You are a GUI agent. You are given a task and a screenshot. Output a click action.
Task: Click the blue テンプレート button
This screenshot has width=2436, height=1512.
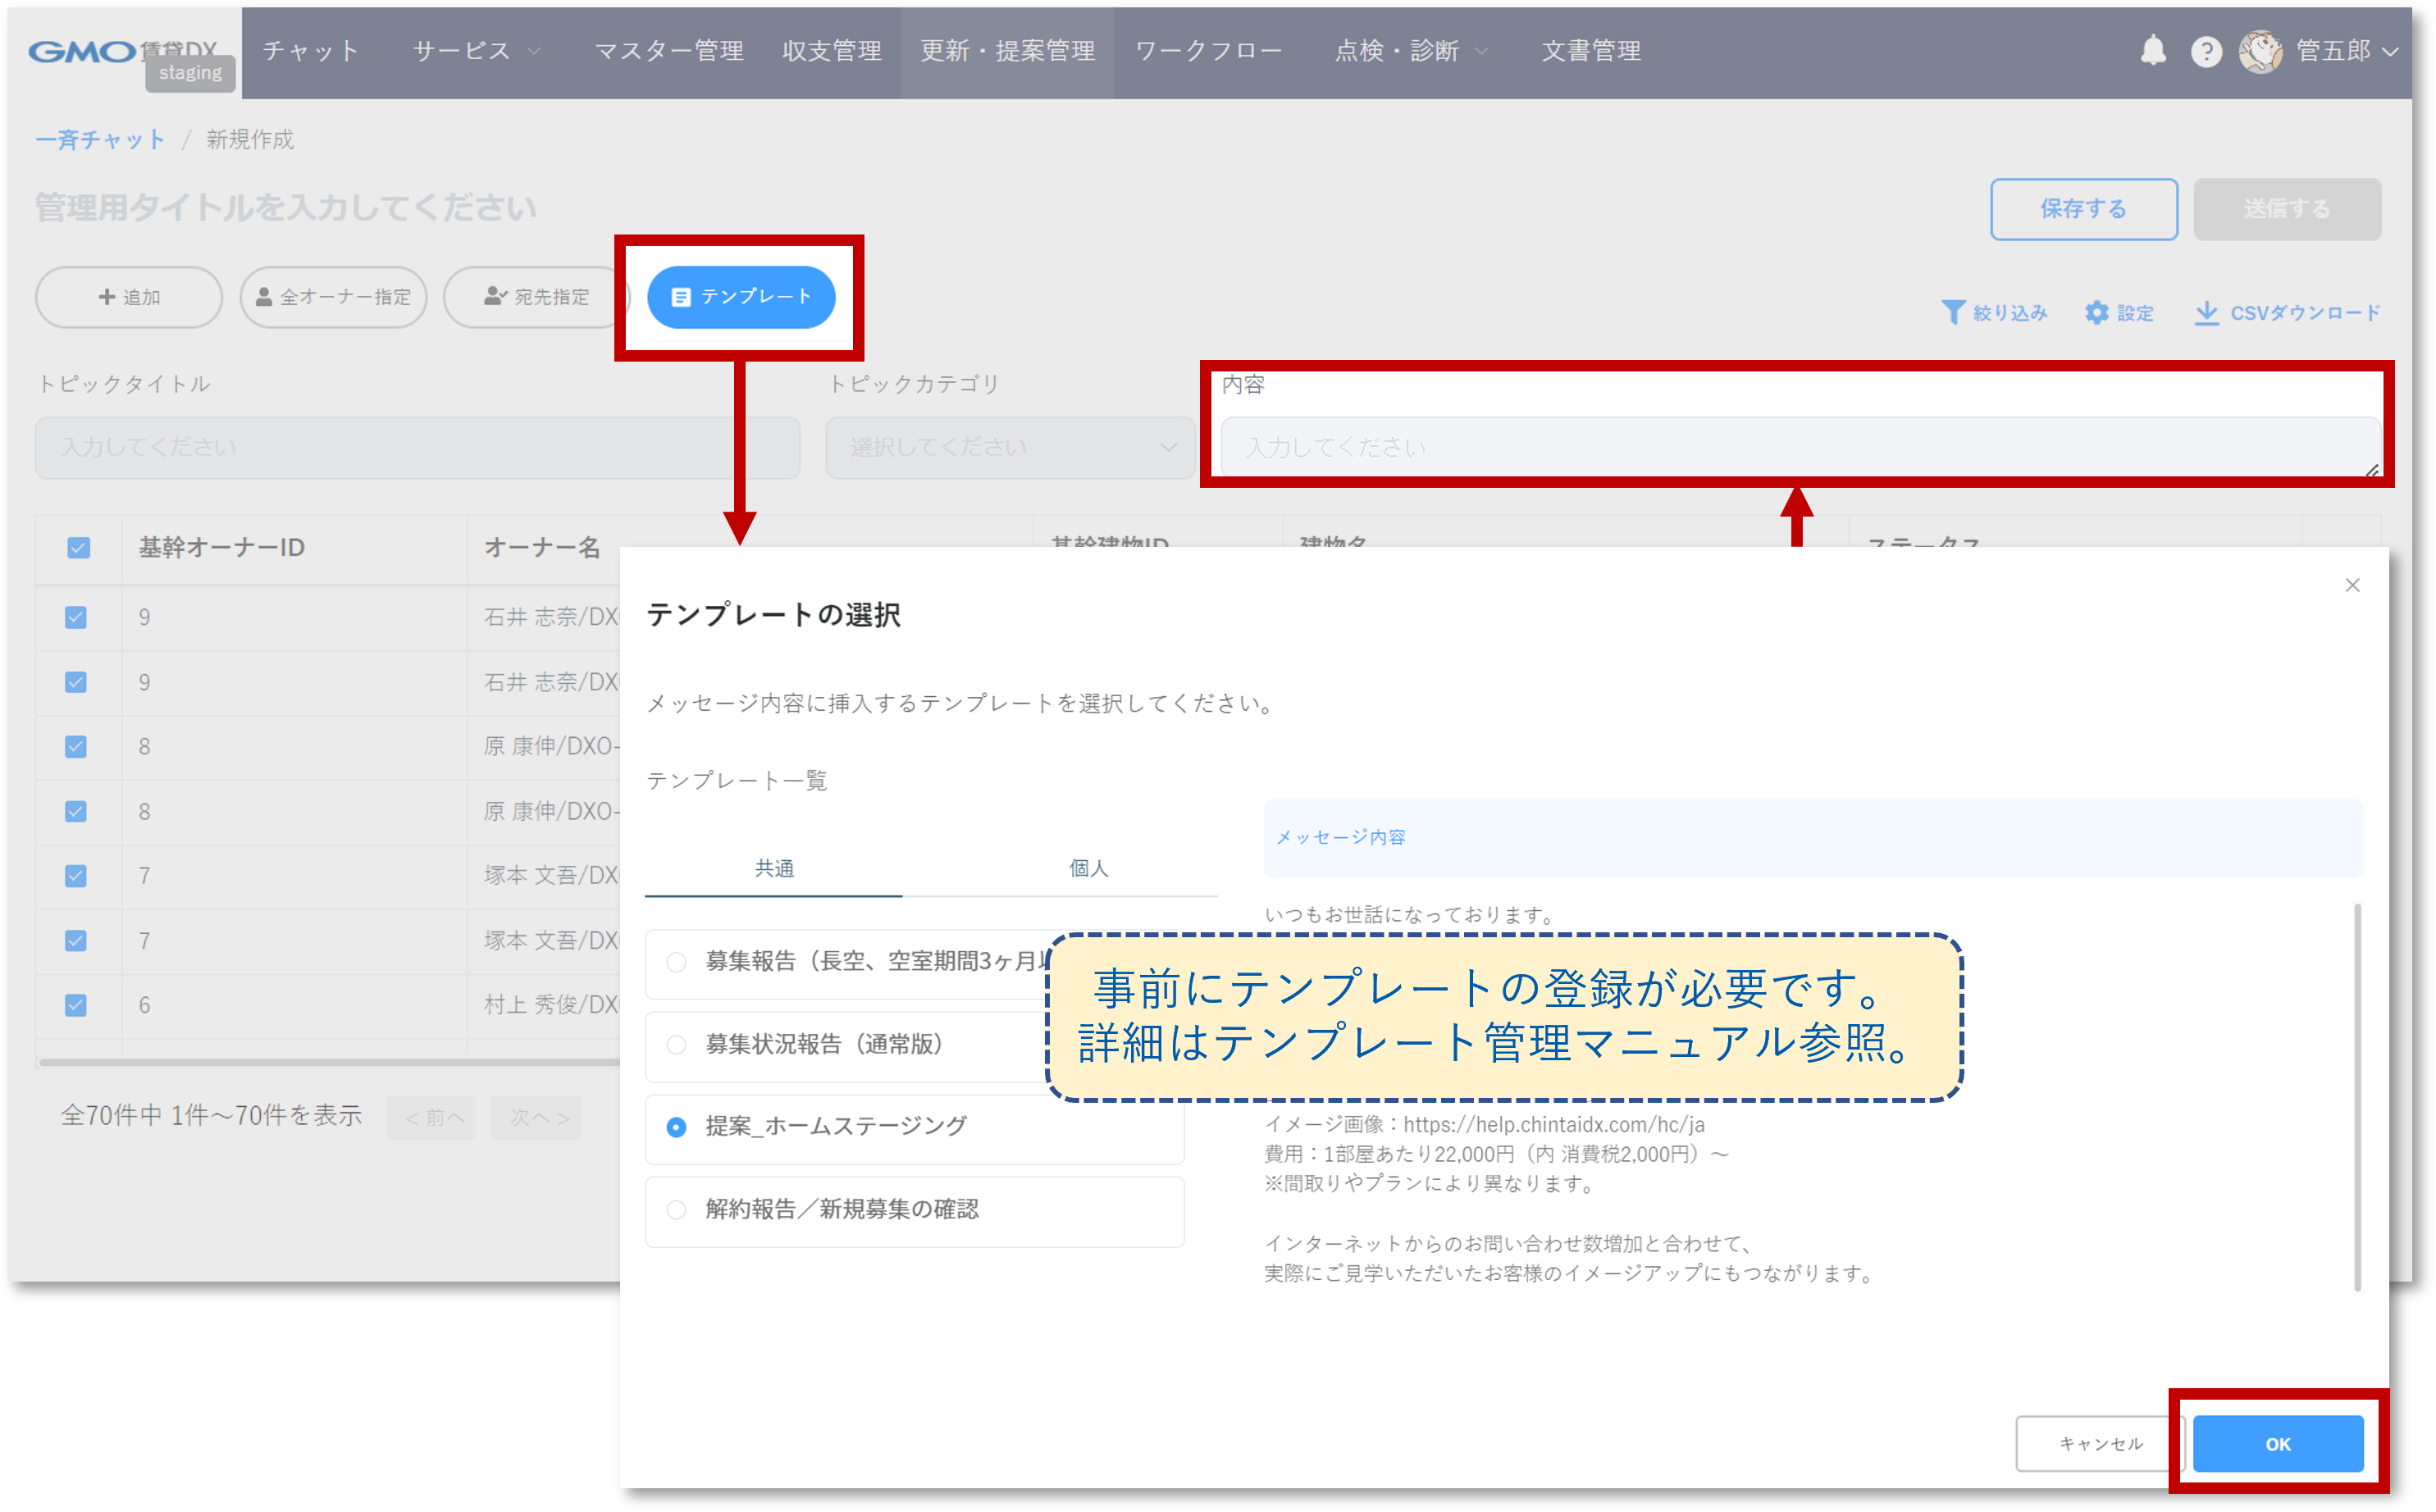click(741, 297)
